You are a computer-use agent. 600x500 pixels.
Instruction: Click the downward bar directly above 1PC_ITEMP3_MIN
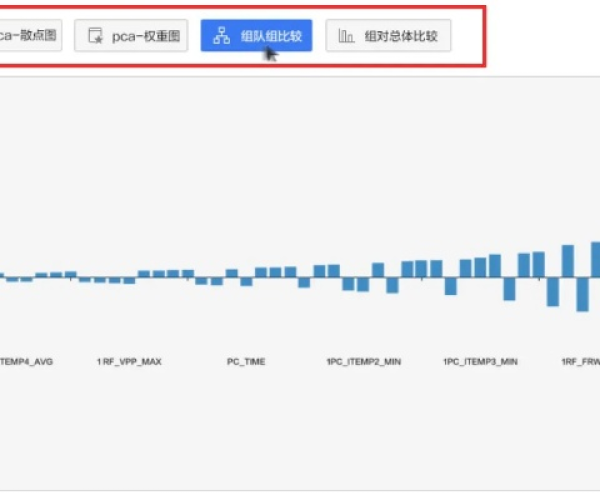(x=451, y=286)
